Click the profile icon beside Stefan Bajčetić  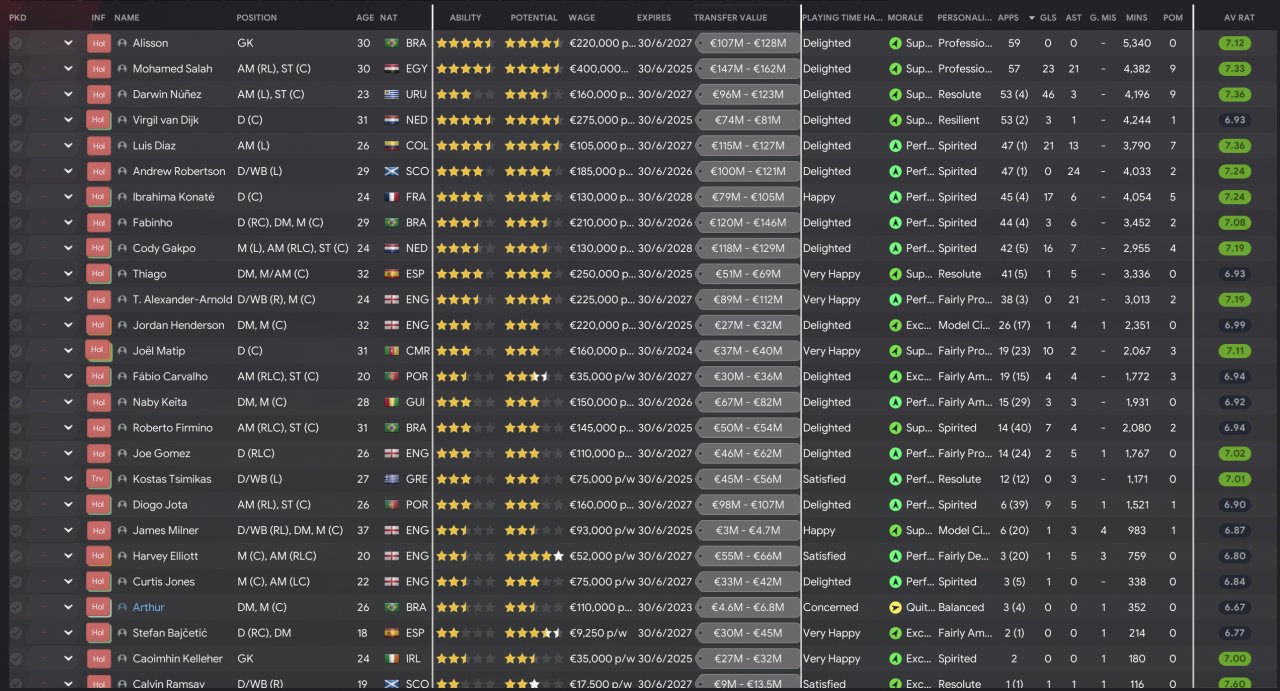tap(122, 633)
